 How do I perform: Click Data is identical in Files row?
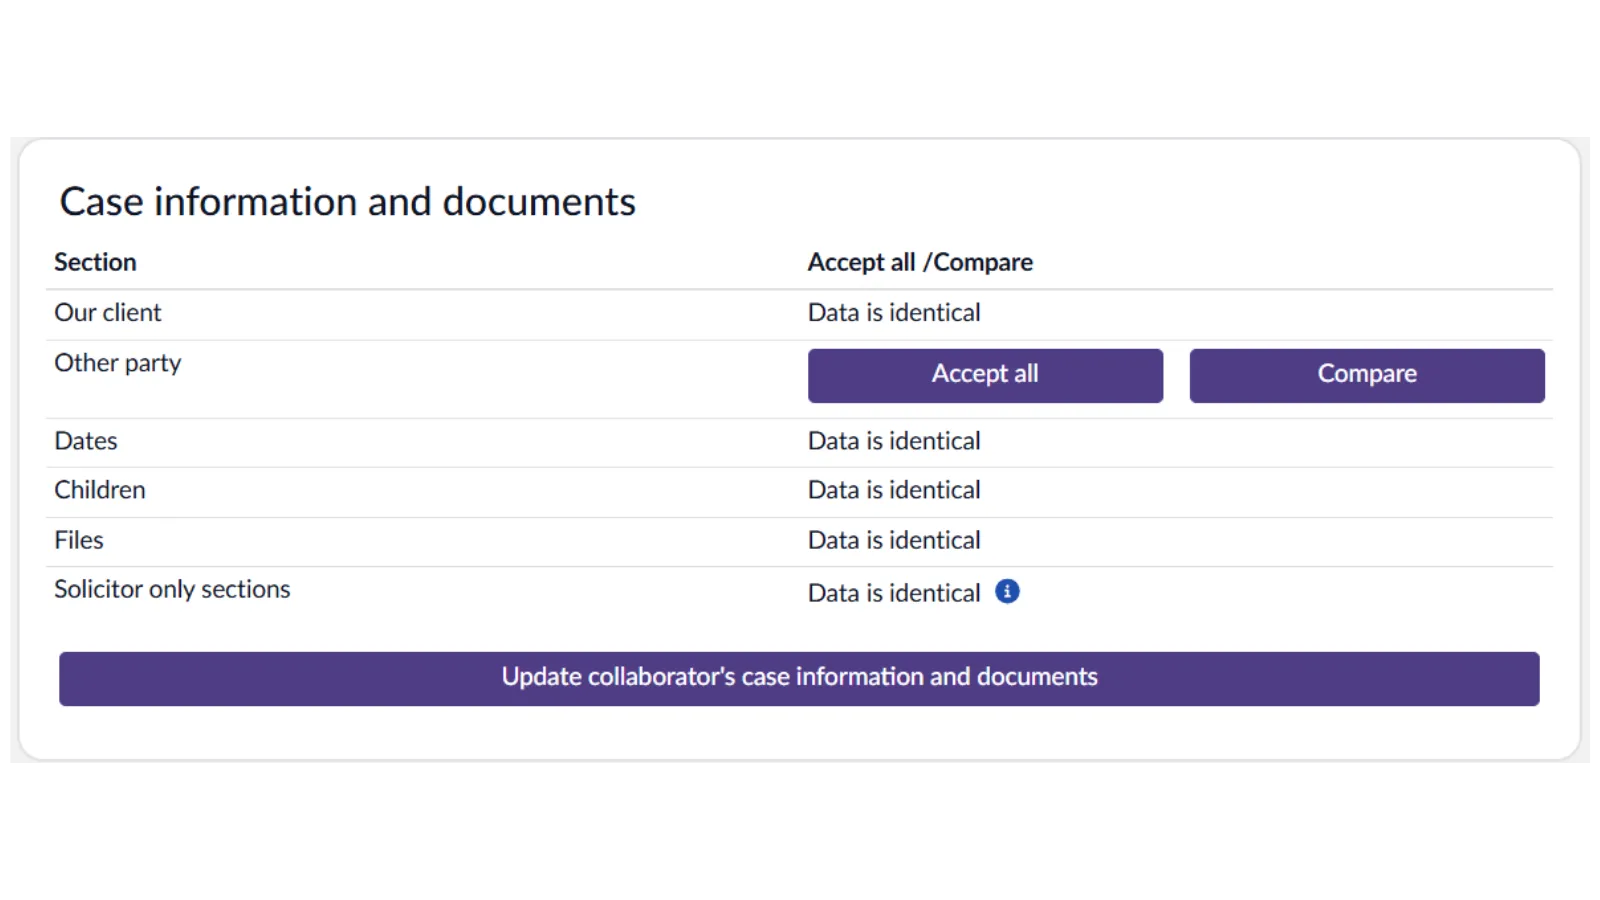tap(894, 540)
